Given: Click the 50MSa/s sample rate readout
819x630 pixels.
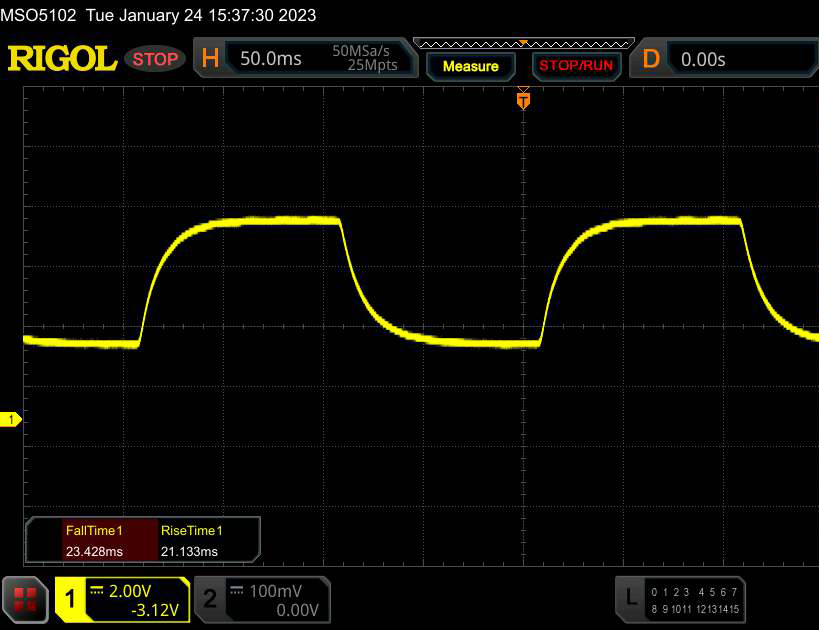Looking at the screenshot, I should [365, 50].
